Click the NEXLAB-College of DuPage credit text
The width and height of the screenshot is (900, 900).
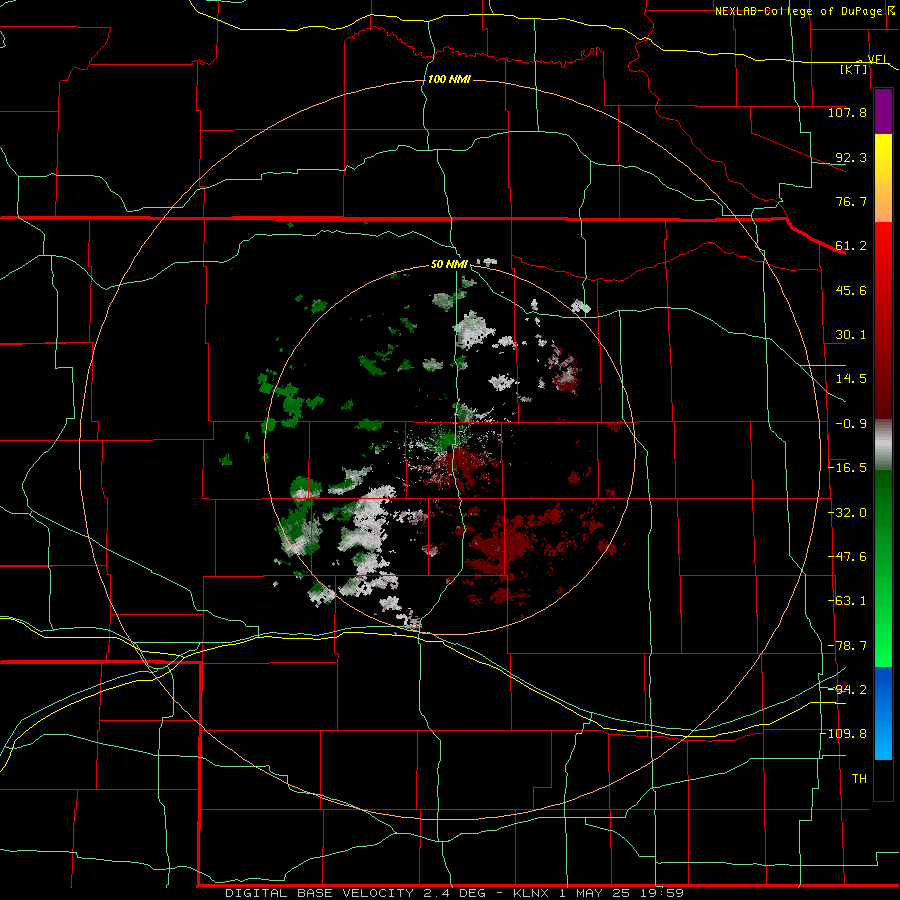799,11
